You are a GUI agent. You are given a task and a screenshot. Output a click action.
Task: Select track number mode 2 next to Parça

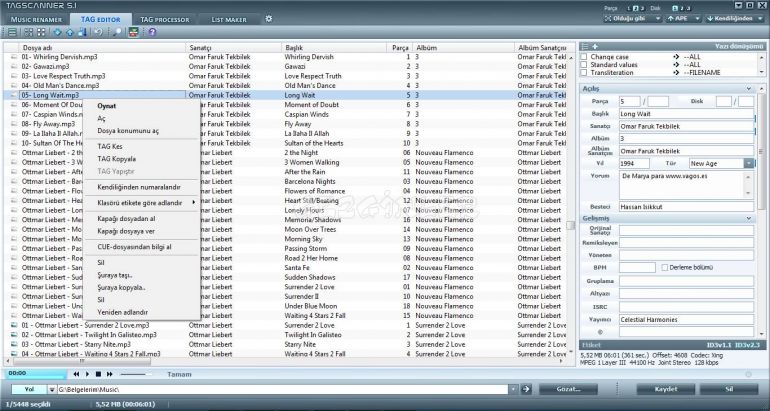point(635,8)
